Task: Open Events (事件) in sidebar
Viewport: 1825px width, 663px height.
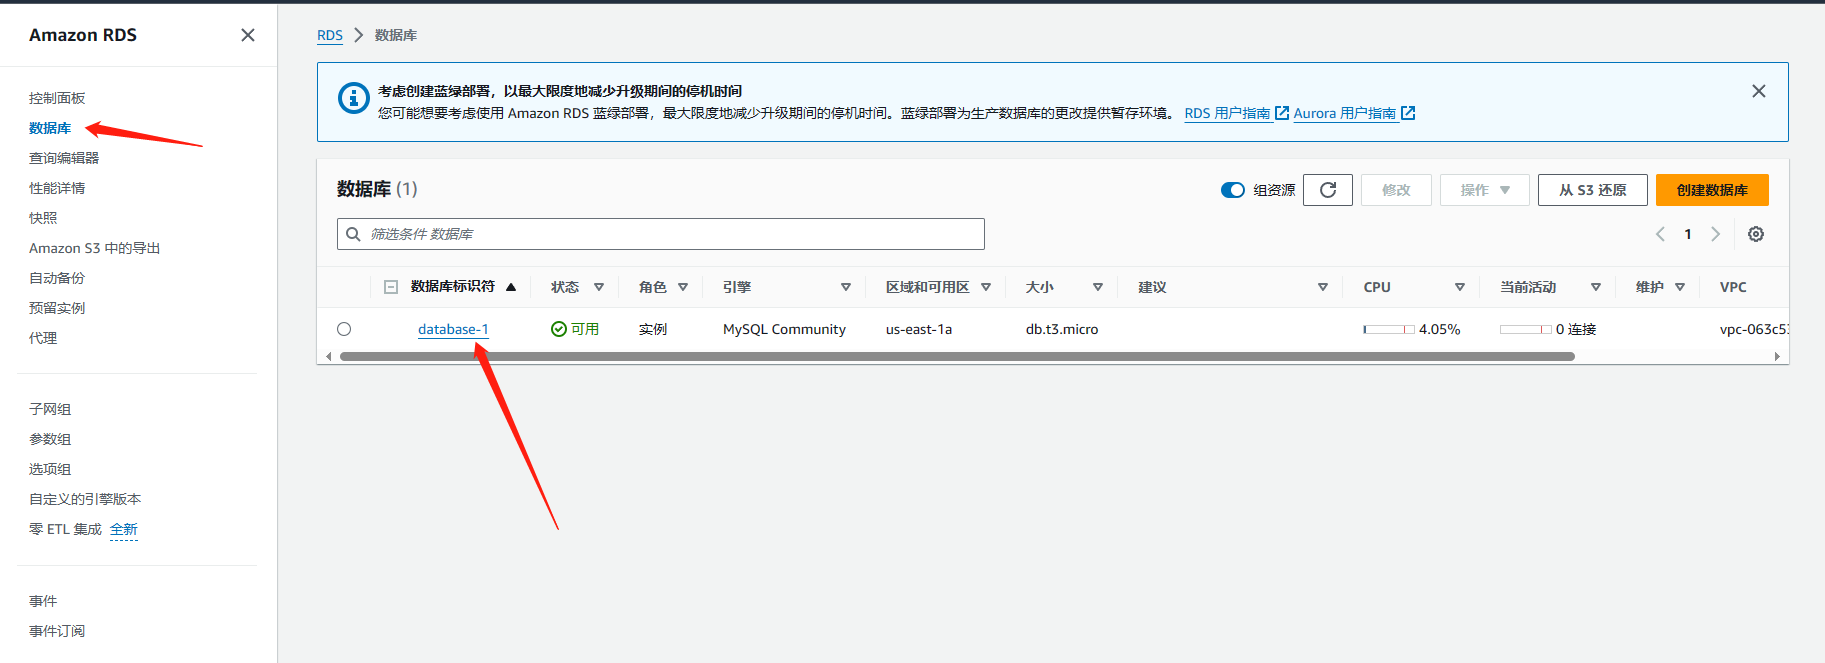Action: [x=43, y=601]
